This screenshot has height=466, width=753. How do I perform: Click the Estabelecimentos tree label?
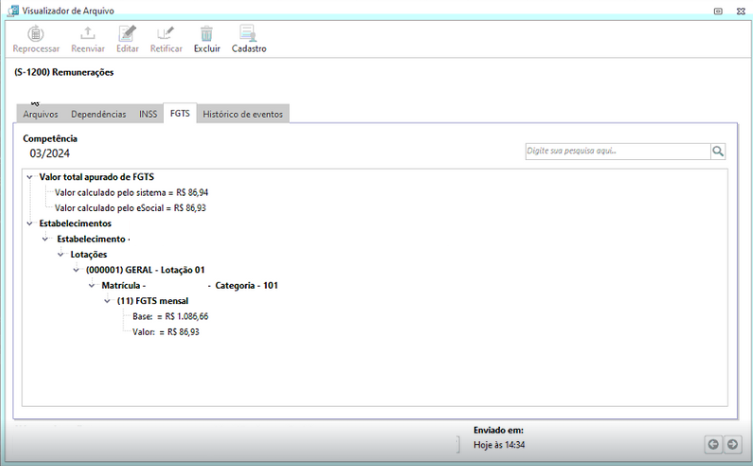point(75,224)
